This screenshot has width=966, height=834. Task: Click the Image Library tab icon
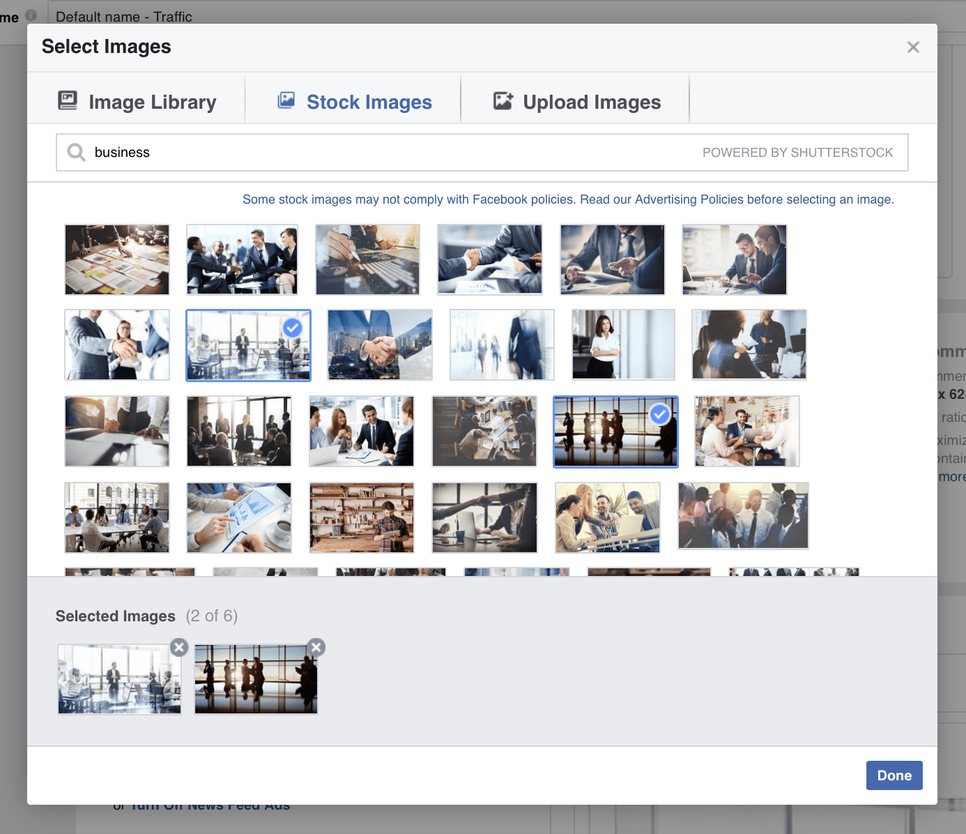click(68, 100)
